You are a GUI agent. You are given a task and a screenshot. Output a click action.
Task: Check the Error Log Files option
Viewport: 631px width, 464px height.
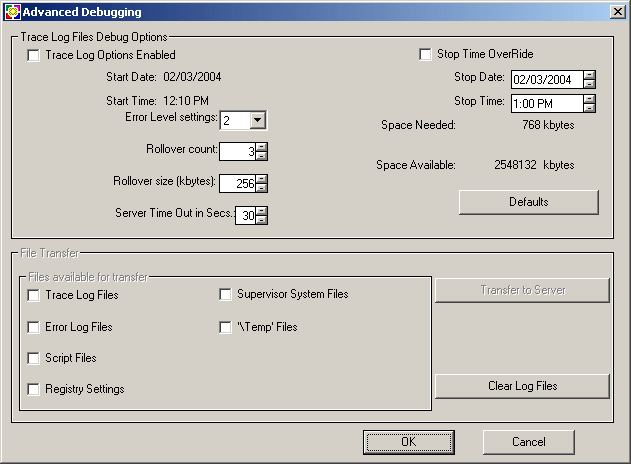(33, 327)
